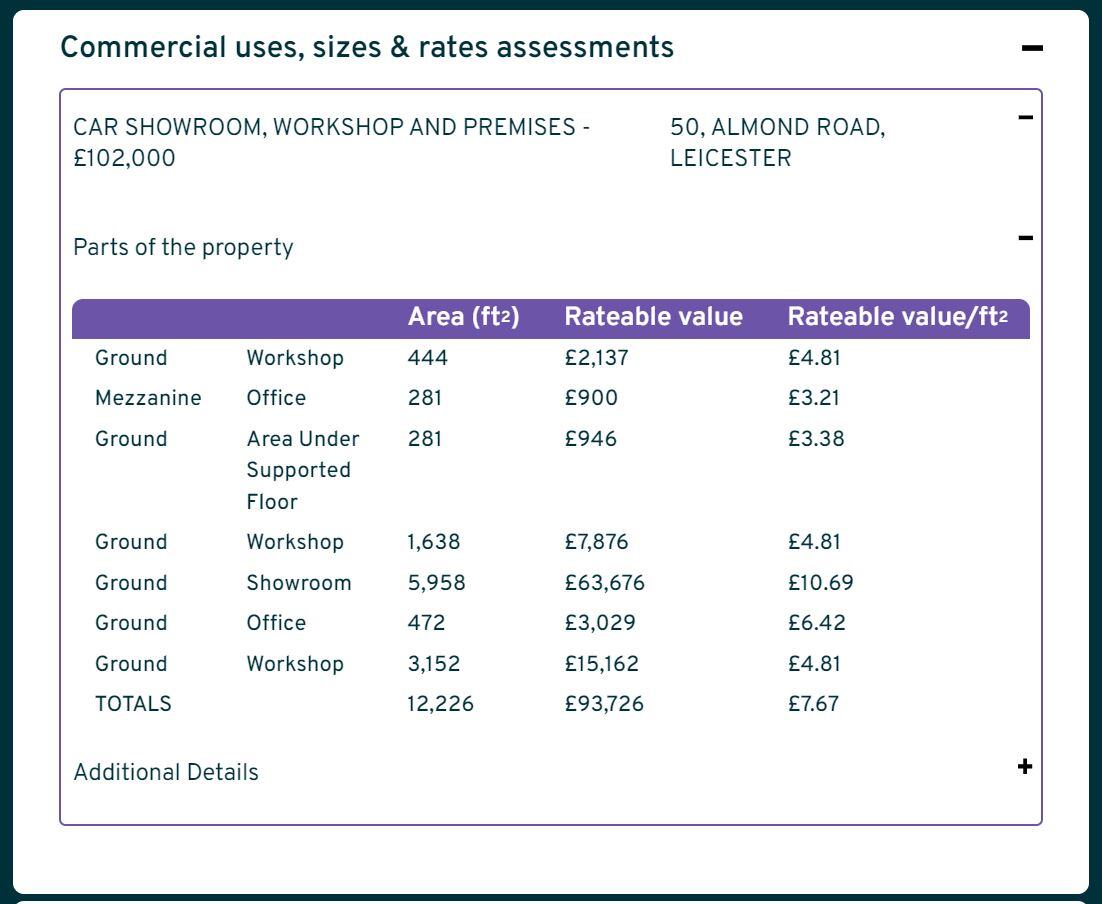Image resolution: width=1102 pixels, height=904 pixels.
Task: Select the Showroom cell in the table
Action: pyautogui.click(x=299, y=583)
